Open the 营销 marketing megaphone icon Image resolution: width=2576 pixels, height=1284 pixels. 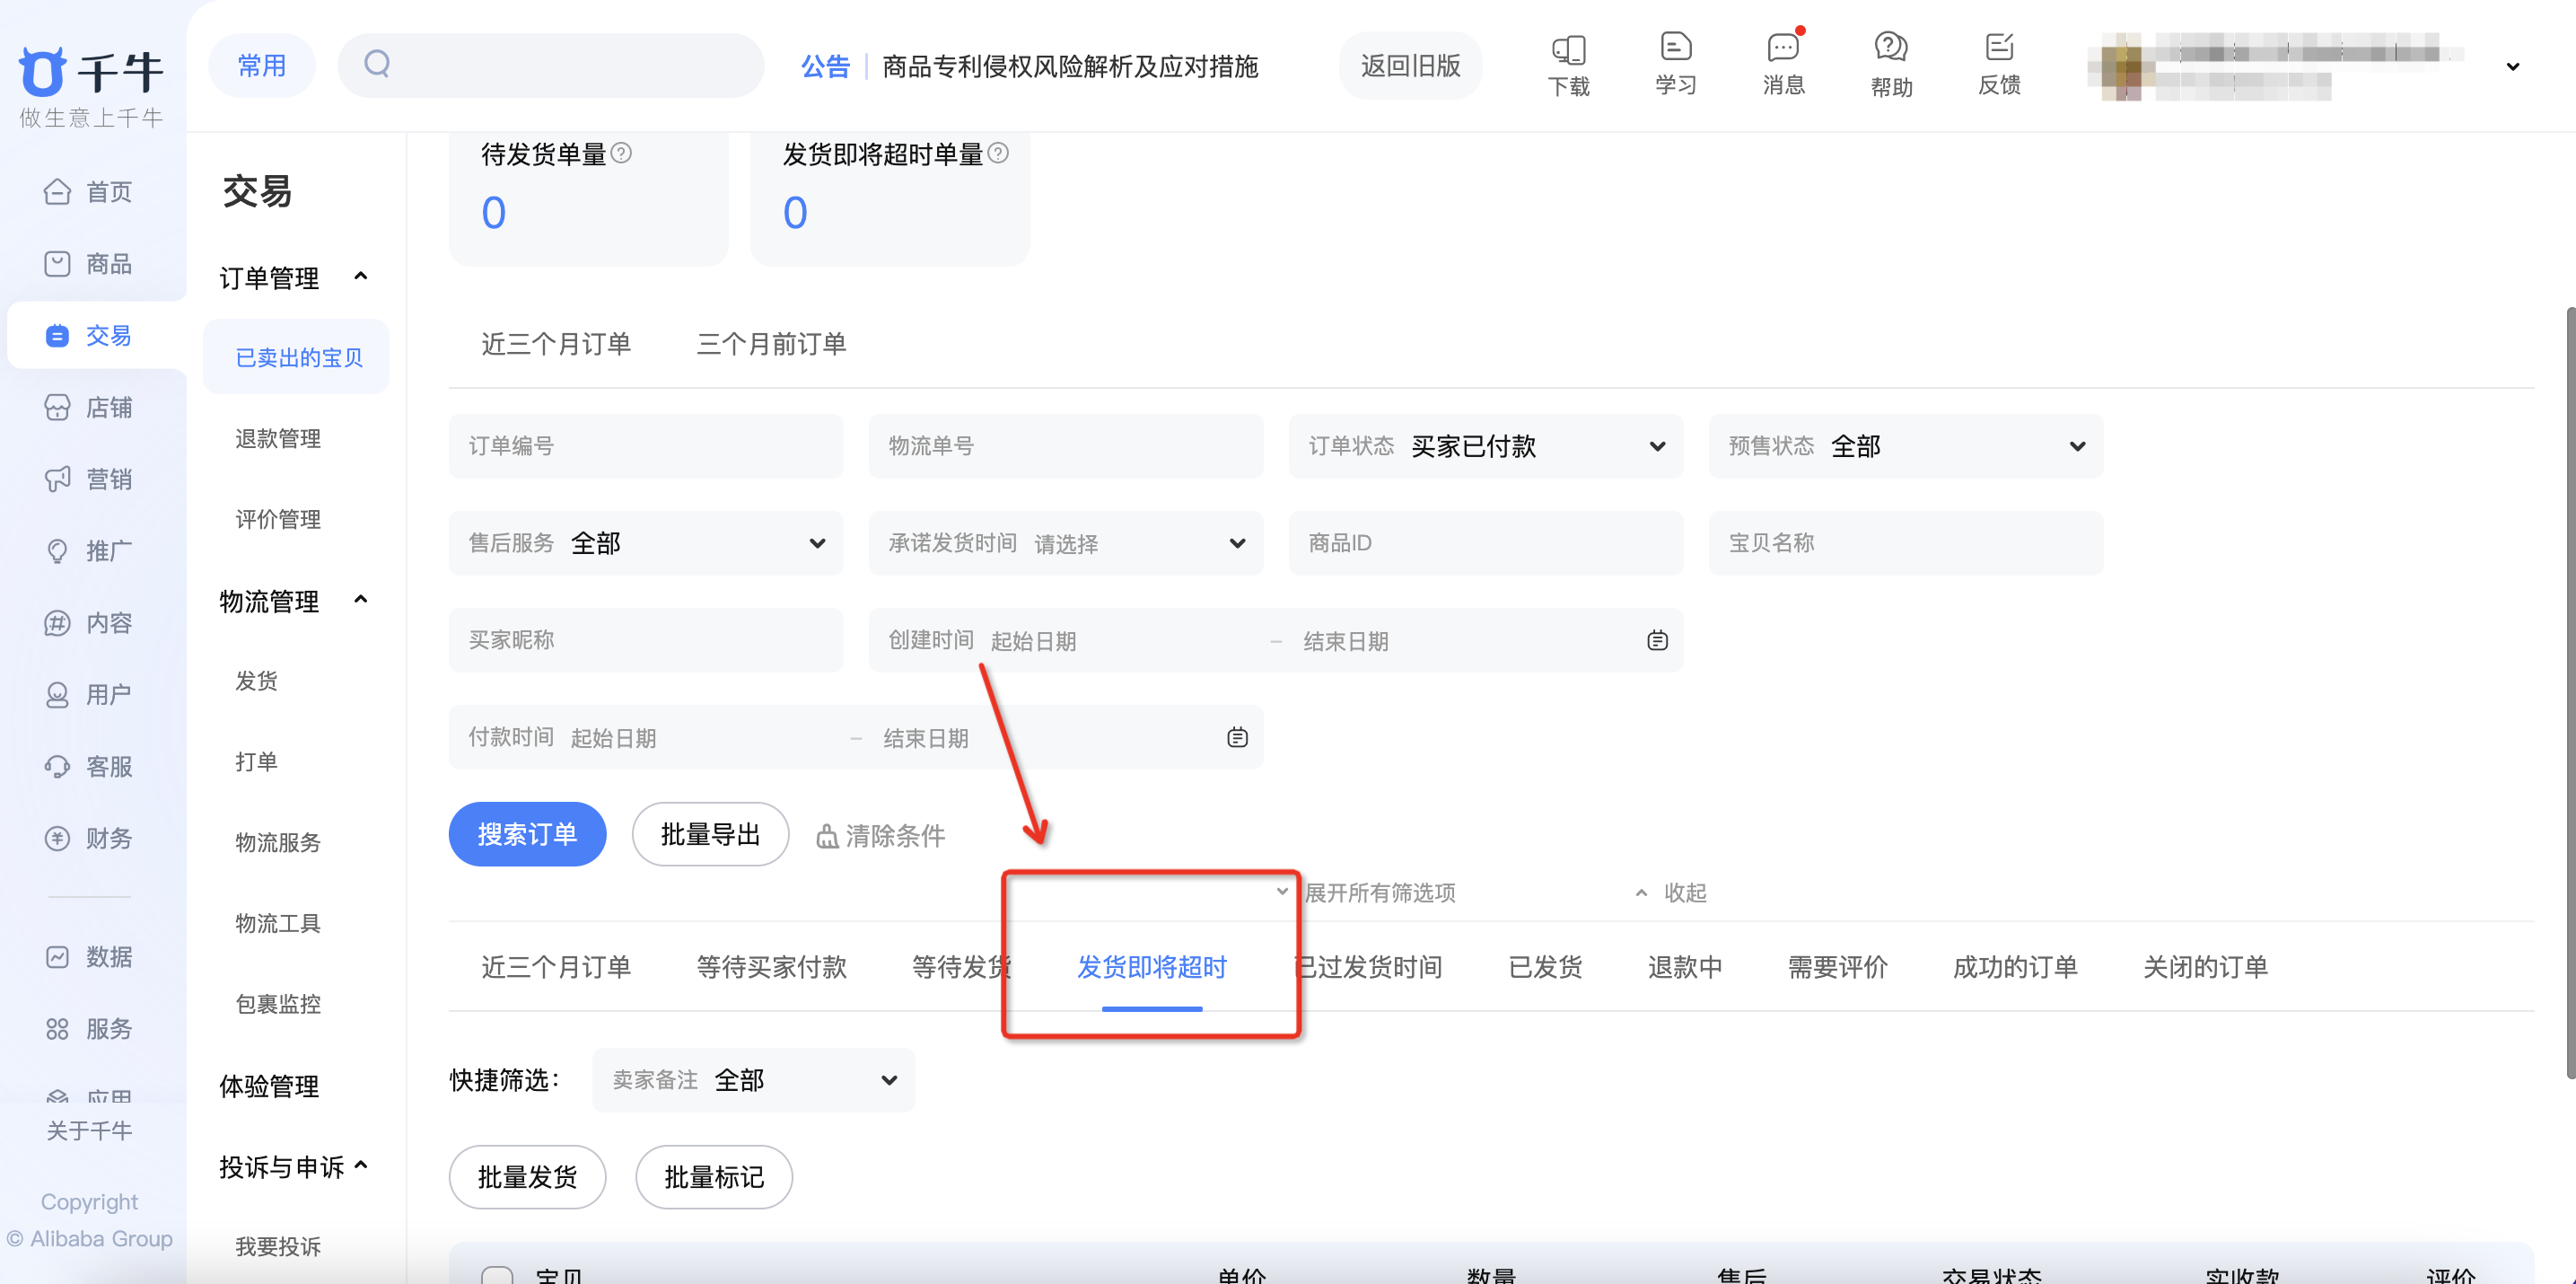click(57, 479)
